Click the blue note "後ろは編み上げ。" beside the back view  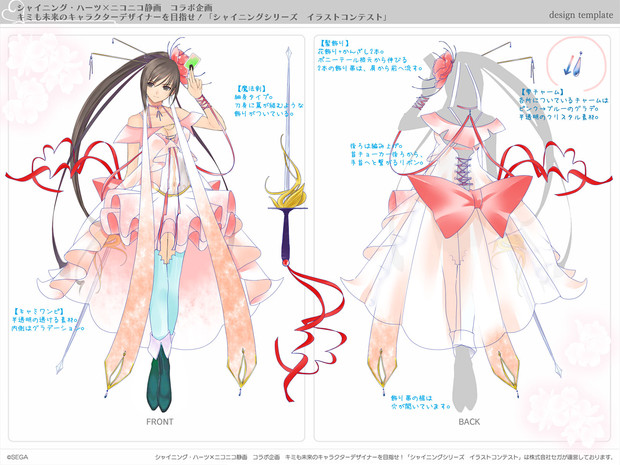point(377,146)
